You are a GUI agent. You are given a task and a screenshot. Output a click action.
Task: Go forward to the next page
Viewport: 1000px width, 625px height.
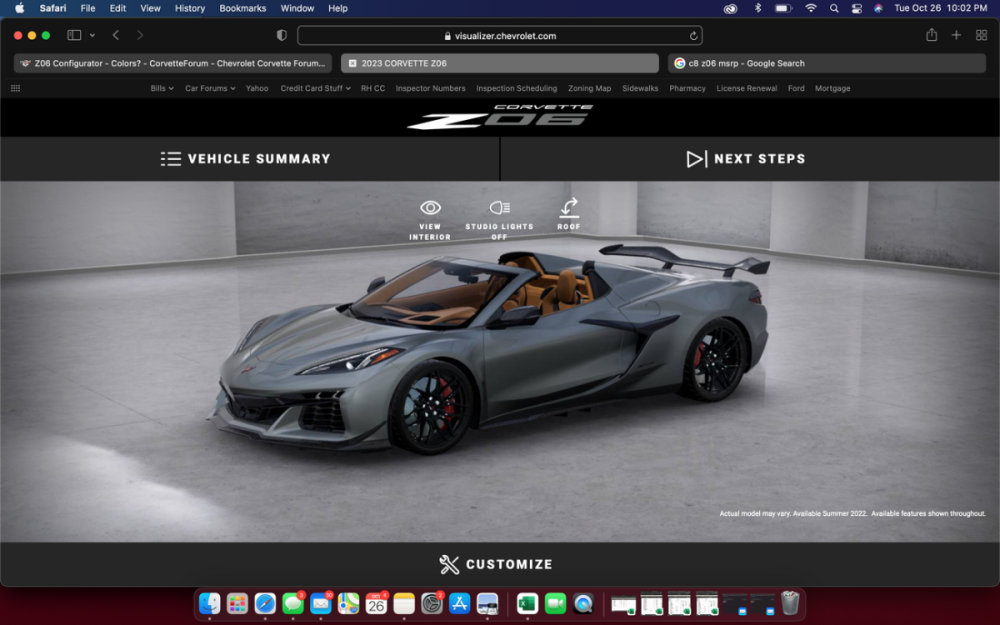click(140, 35)
